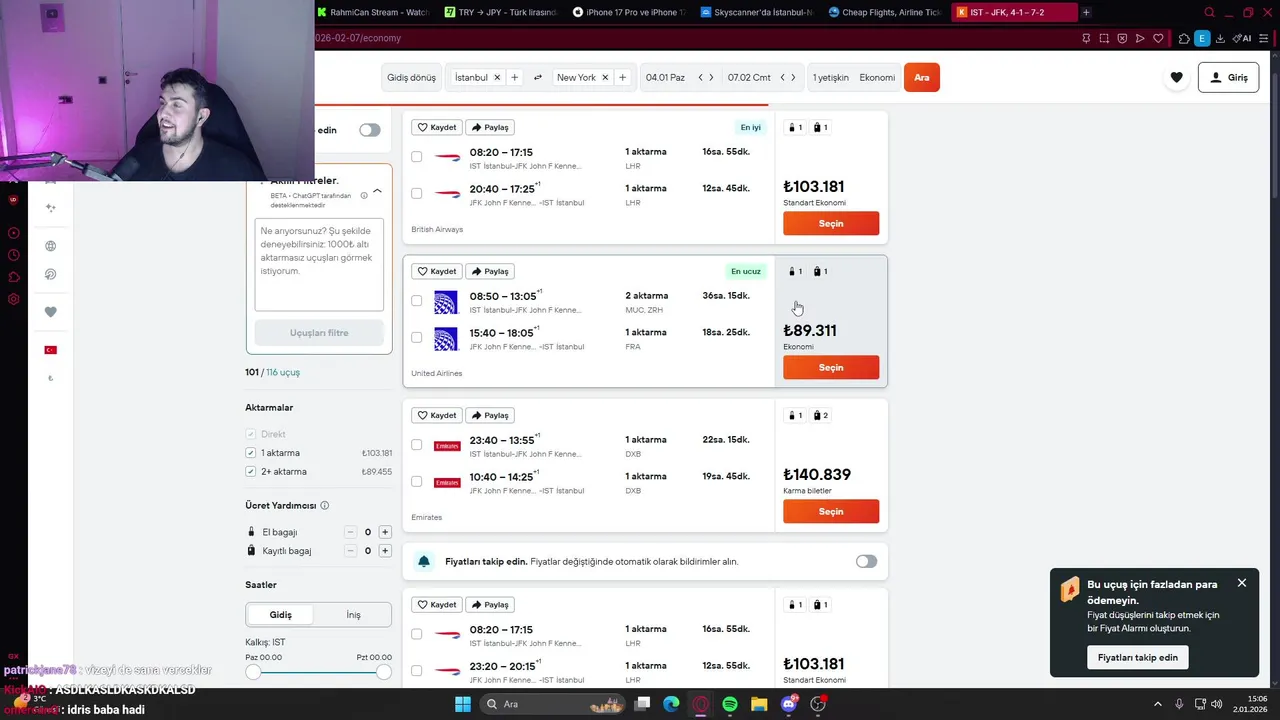Click next day arrow for 07.02 Cmt
Image resolution: width=1280 pixels, height=720 pixels.
click(x=794, y=77)
